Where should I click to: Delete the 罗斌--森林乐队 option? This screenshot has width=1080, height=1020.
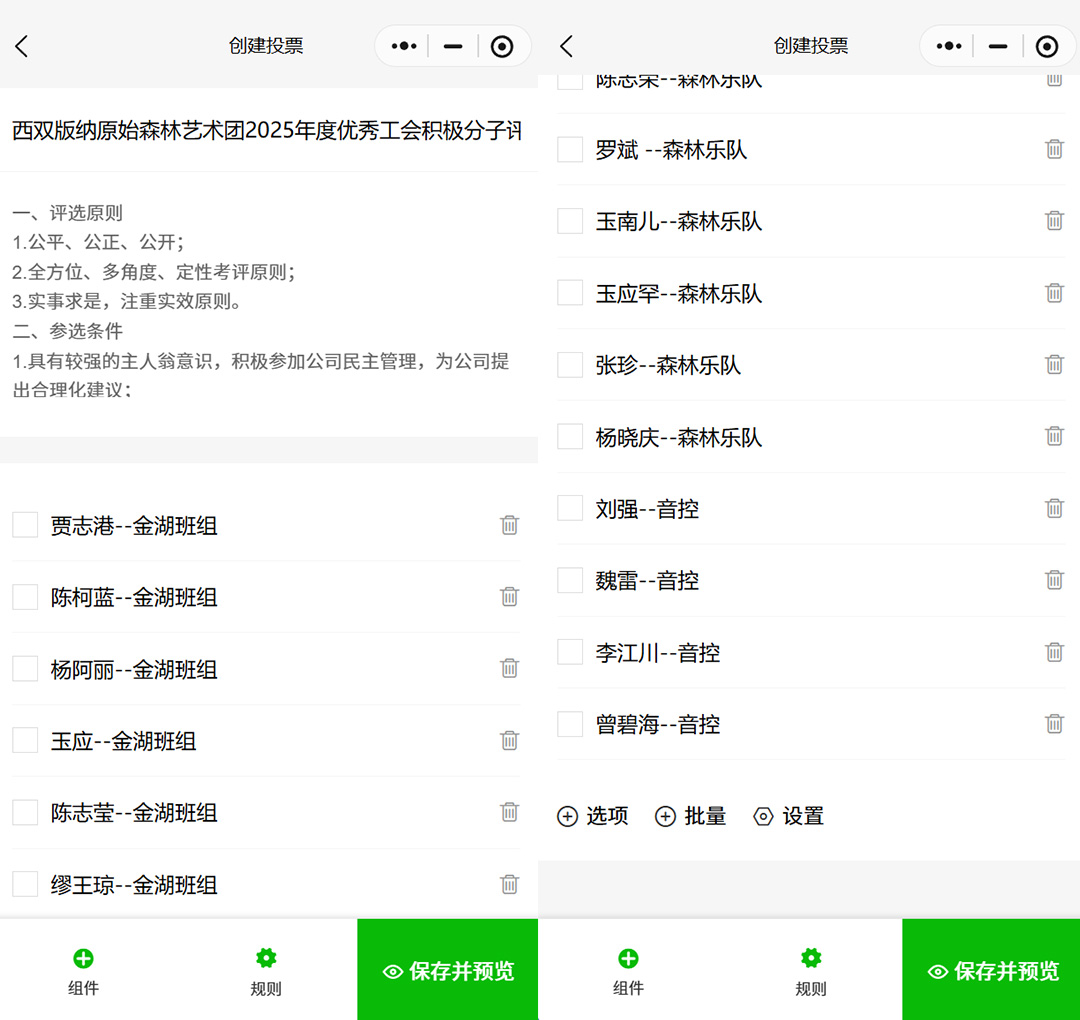click(1054, 149)
